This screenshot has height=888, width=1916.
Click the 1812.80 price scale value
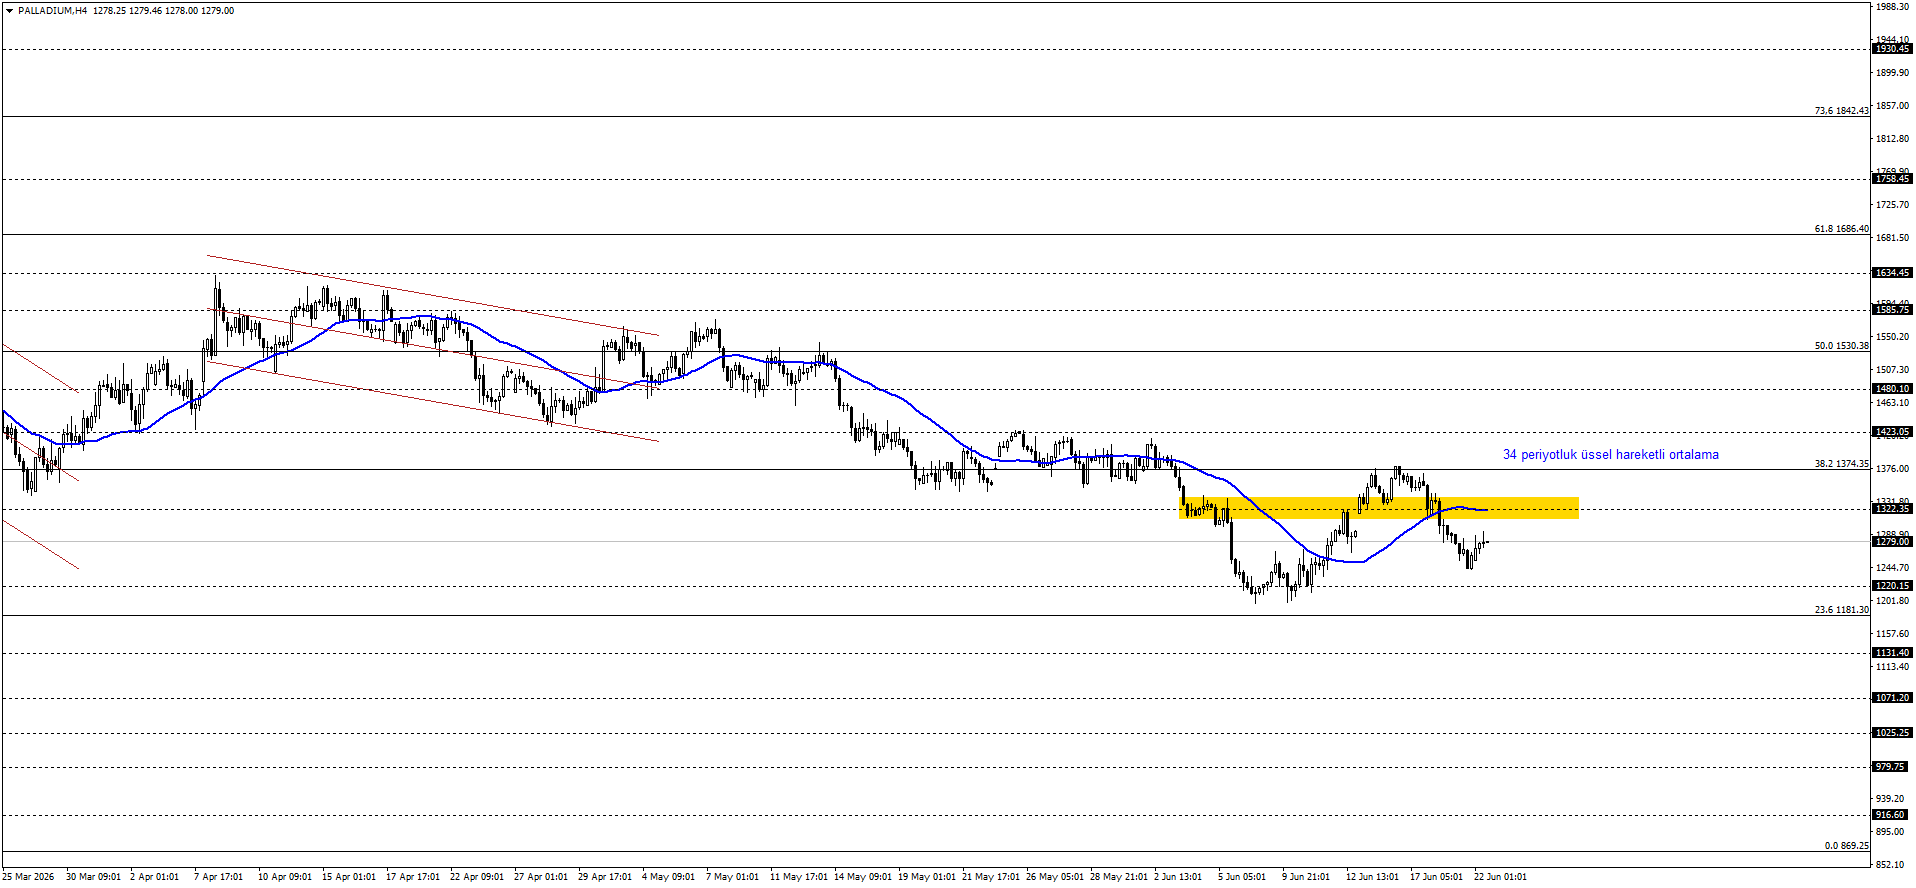point(1893,139)
